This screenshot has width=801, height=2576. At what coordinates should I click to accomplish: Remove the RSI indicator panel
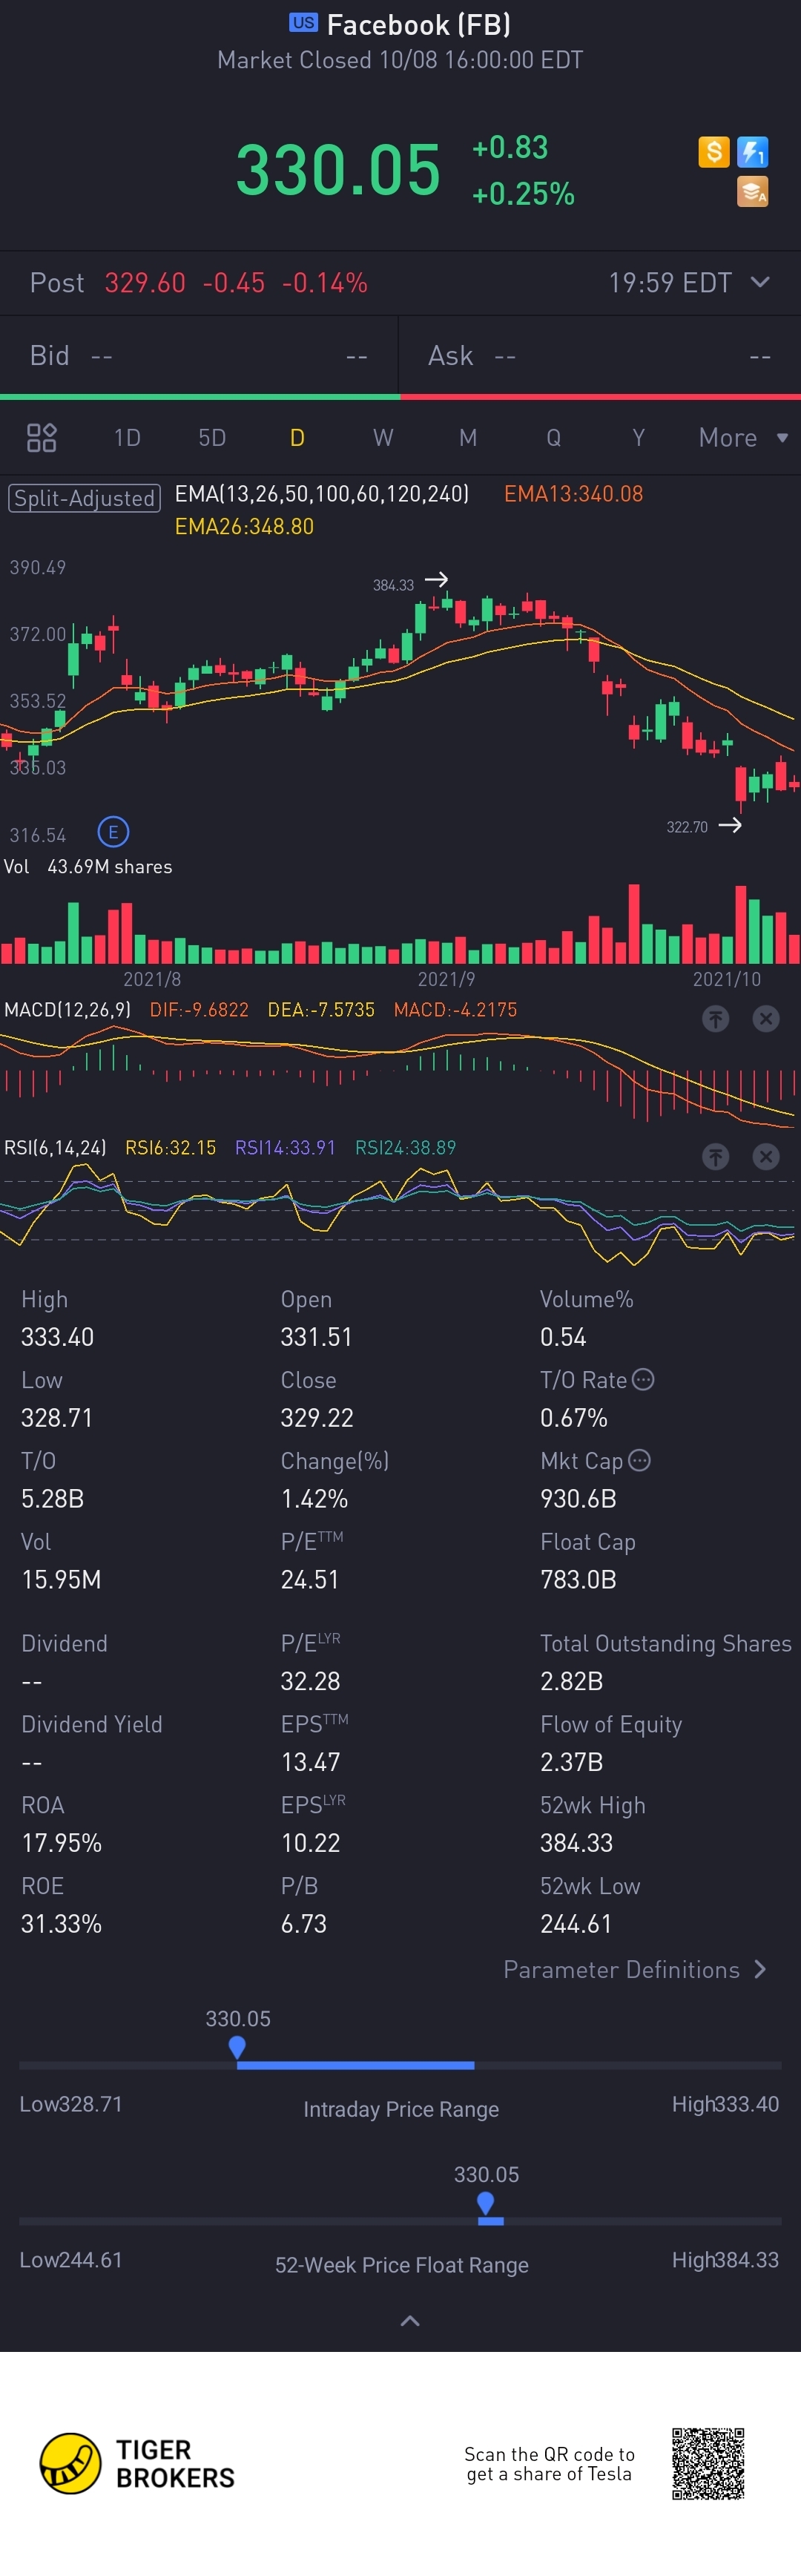coord(766,1157)
